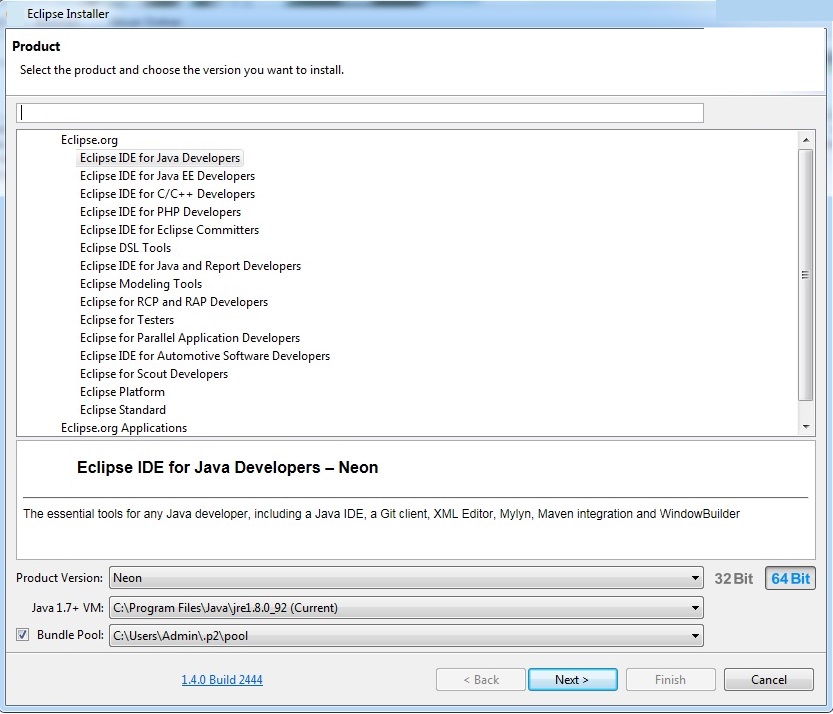Click the product list scroll down arrow
The height and width of the screenshot is (714, 833).
pos(806,427)
